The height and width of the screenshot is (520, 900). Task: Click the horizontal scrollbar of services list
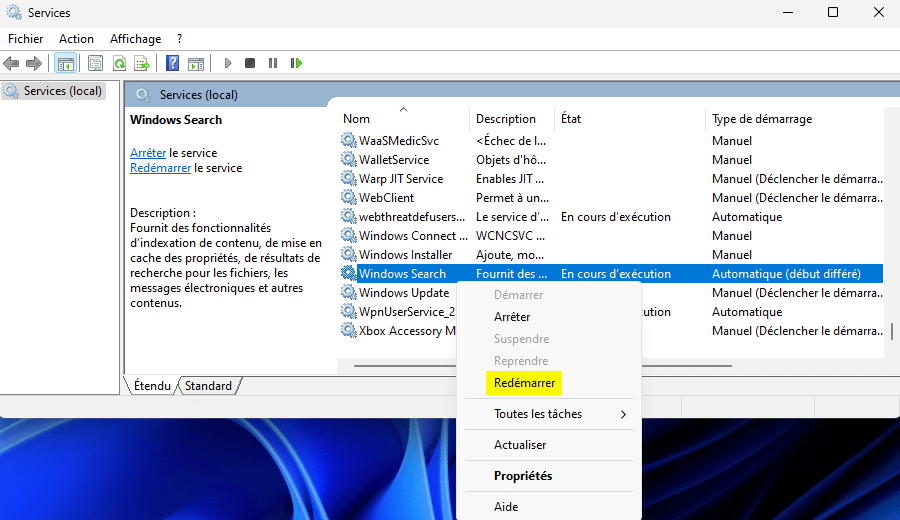pos(542,365)
